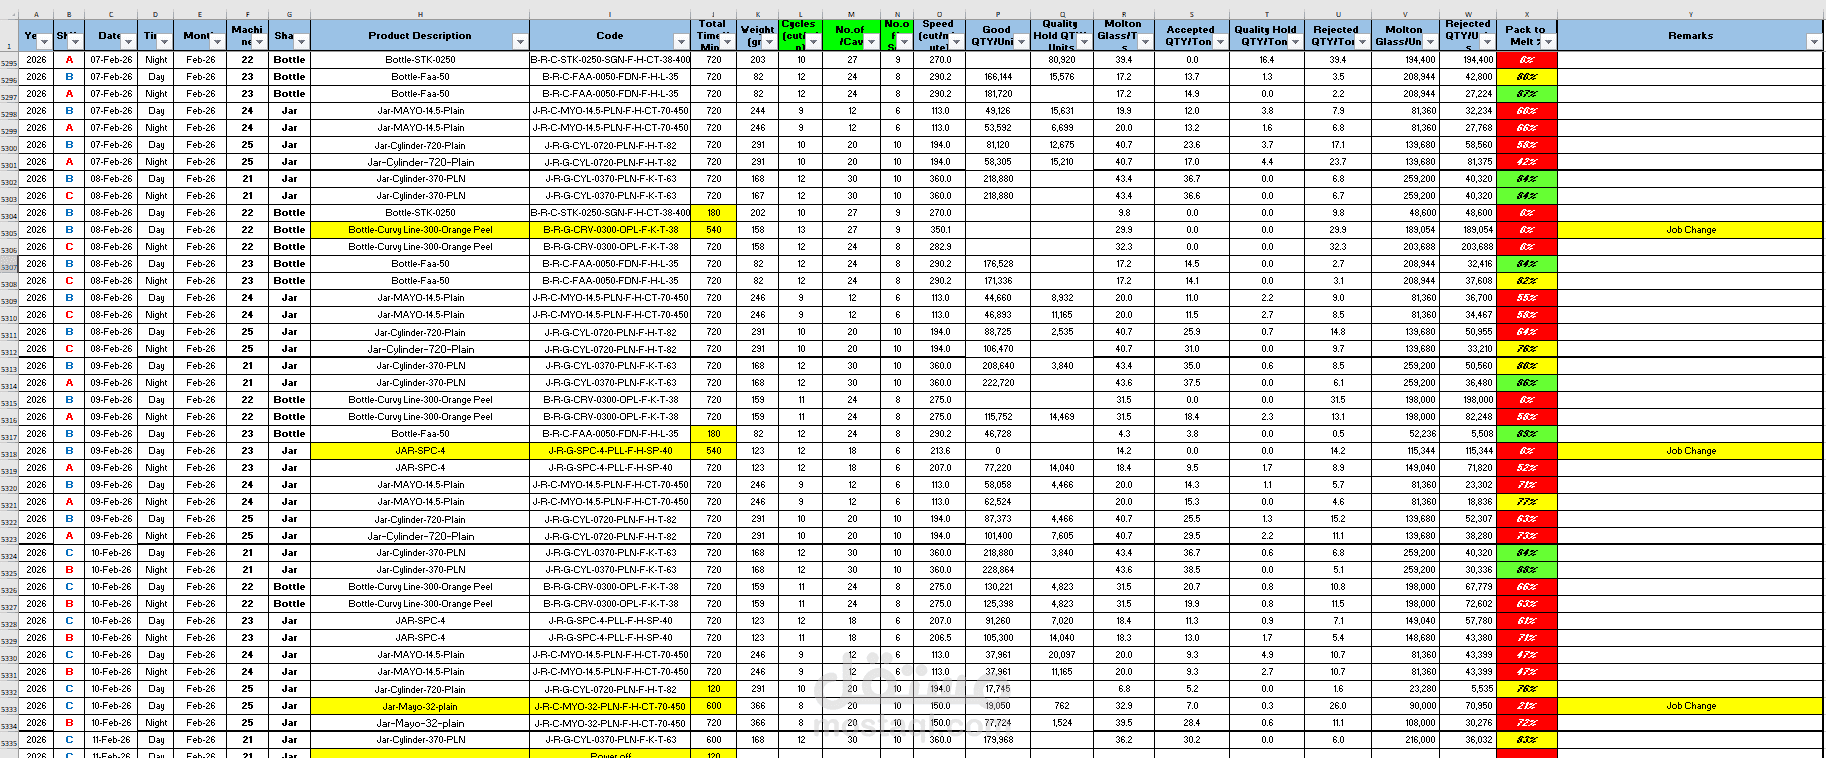Image resolution: width=1826 pixels, height=758 pixels.
Task: Click the 228,864 good quantity cell
Action: click(x=997, y=570)
